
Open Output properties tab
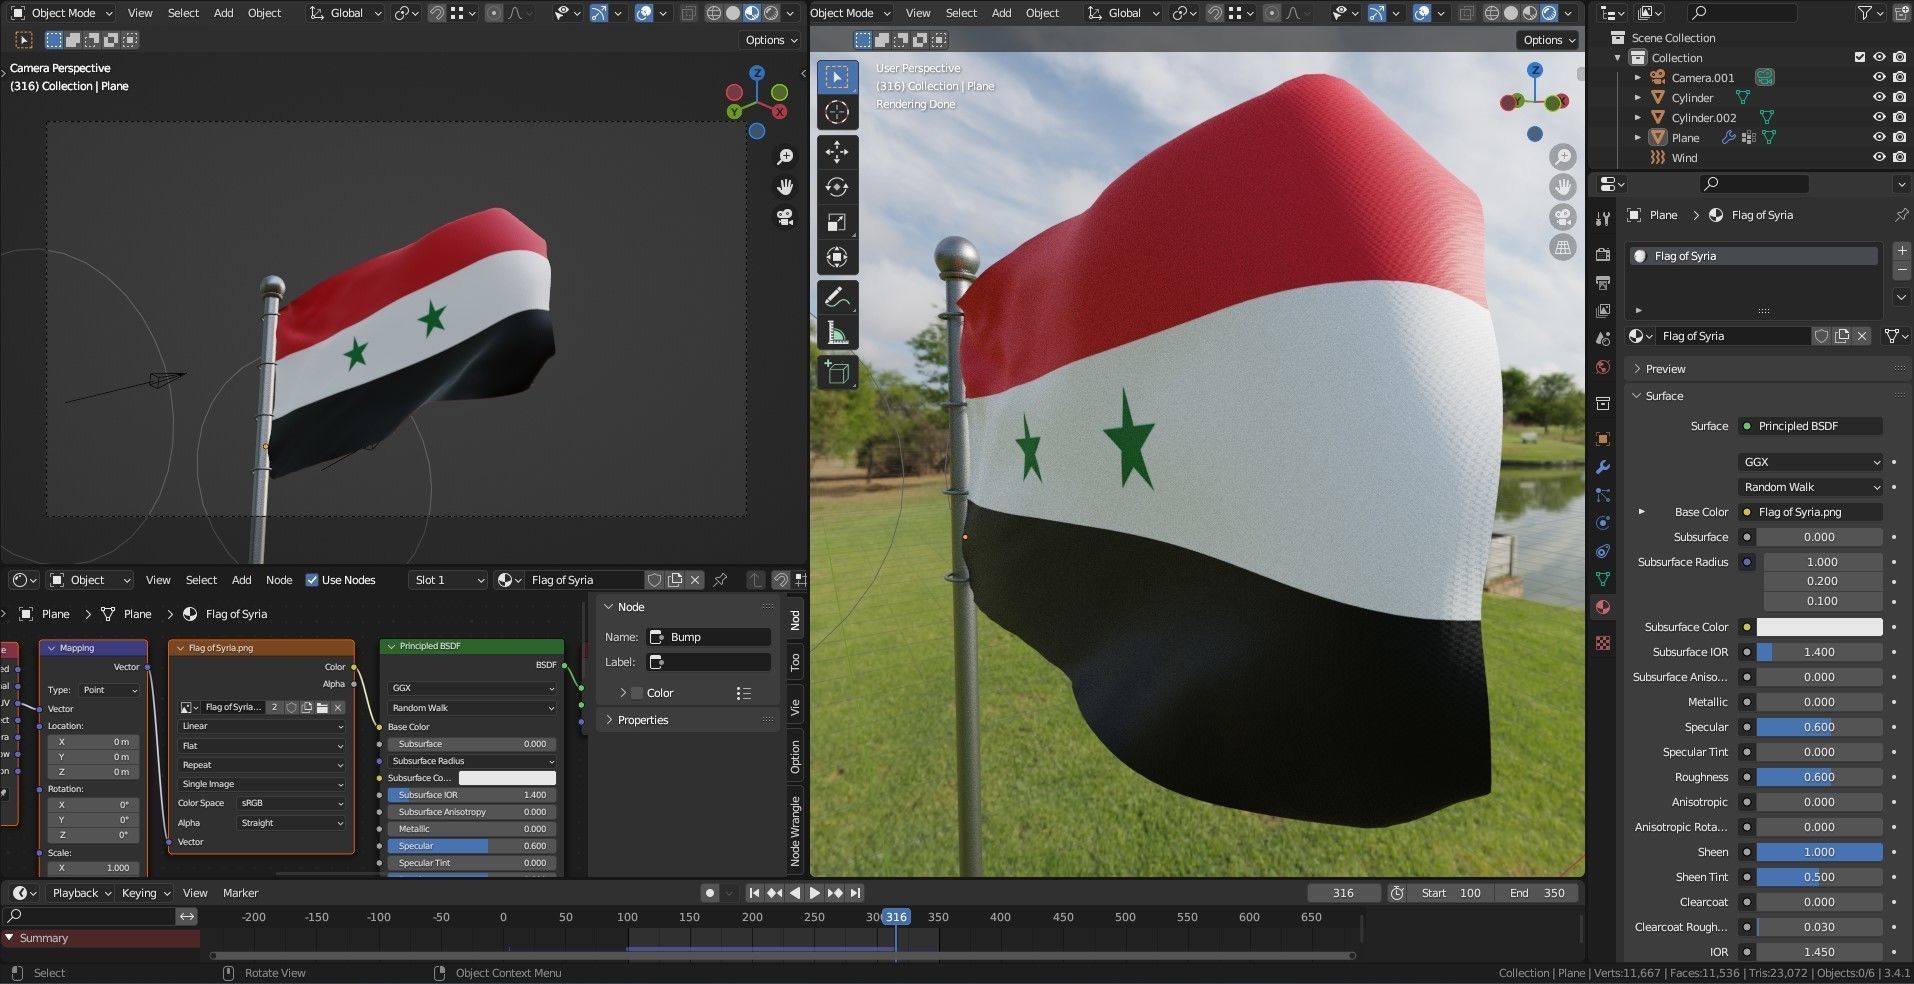1603,283
